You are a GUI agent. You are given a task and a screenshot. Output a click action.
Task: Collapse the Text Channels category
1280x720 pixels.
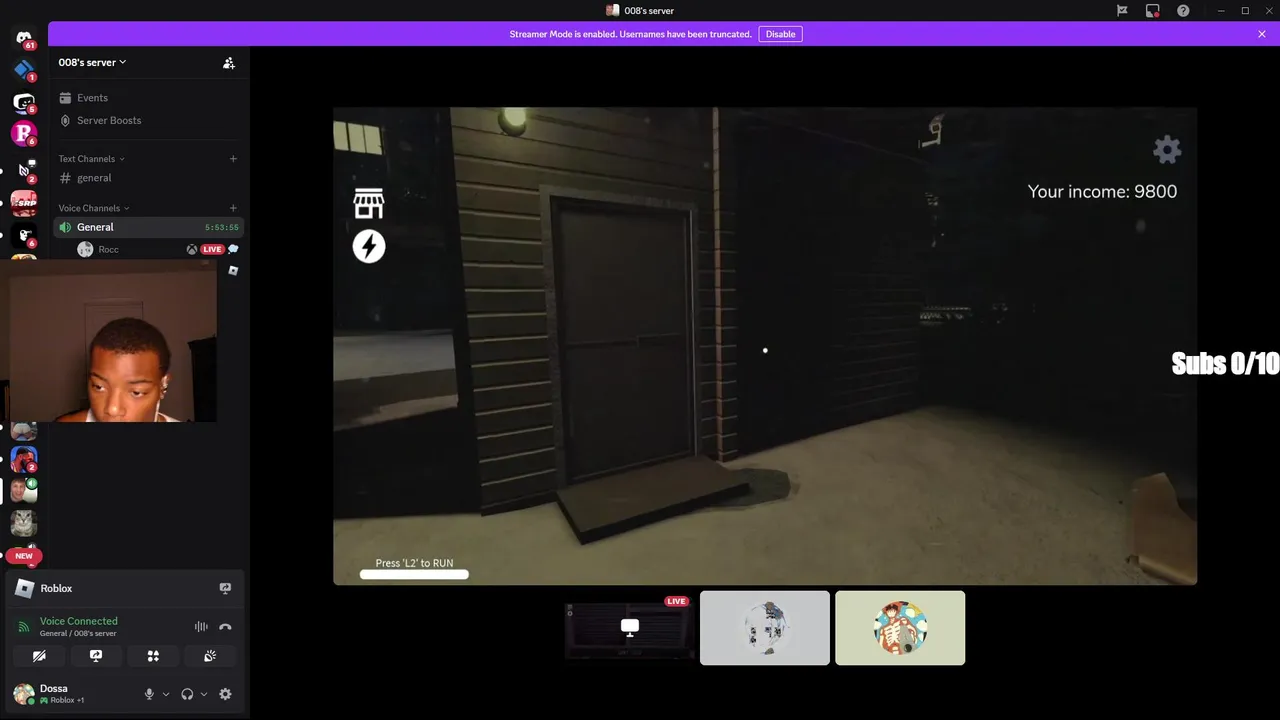pos(91,159)
